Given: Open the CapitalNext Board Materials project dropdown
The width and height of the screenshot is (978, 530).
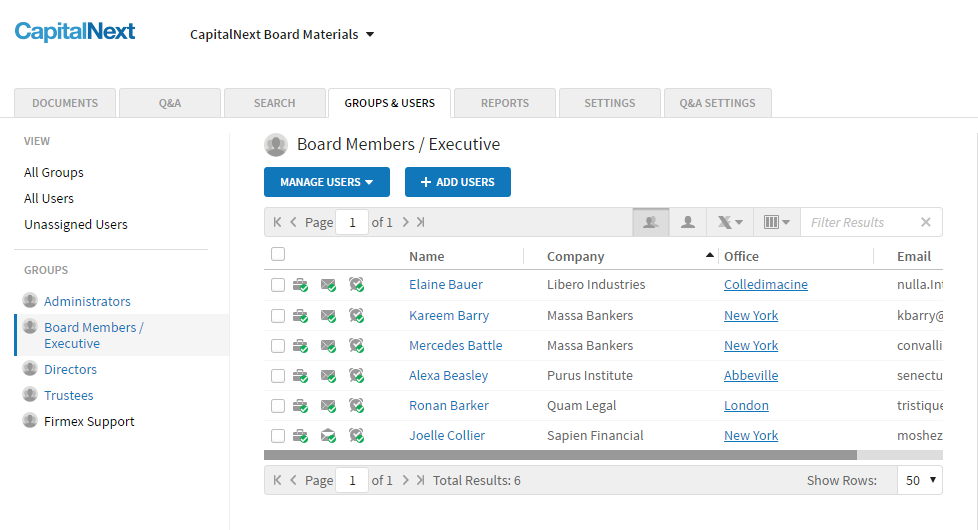Looking at the screenshot, I should click(x=282, y=34).
